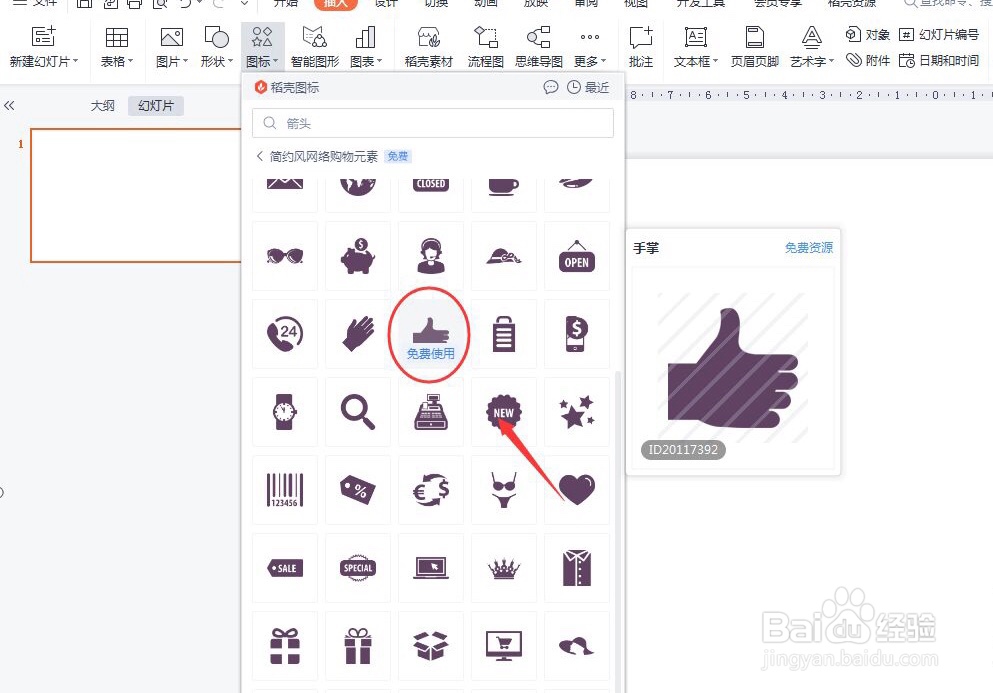
Task: Insert the magnifying glass icon
Action: tap(358, 412)
